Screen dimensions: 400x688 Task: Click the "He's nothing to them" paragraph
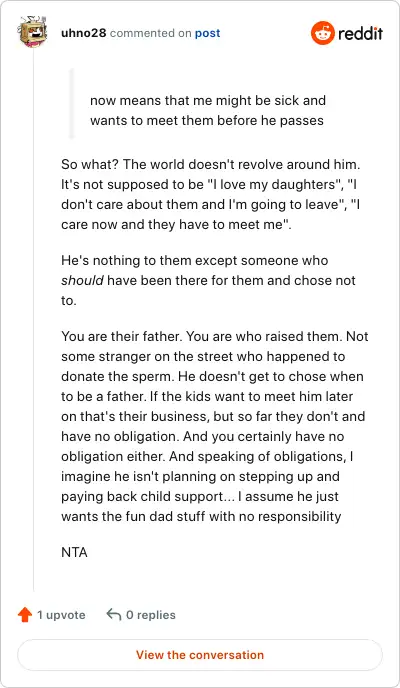pyautogui.click(x=208, y=280)
